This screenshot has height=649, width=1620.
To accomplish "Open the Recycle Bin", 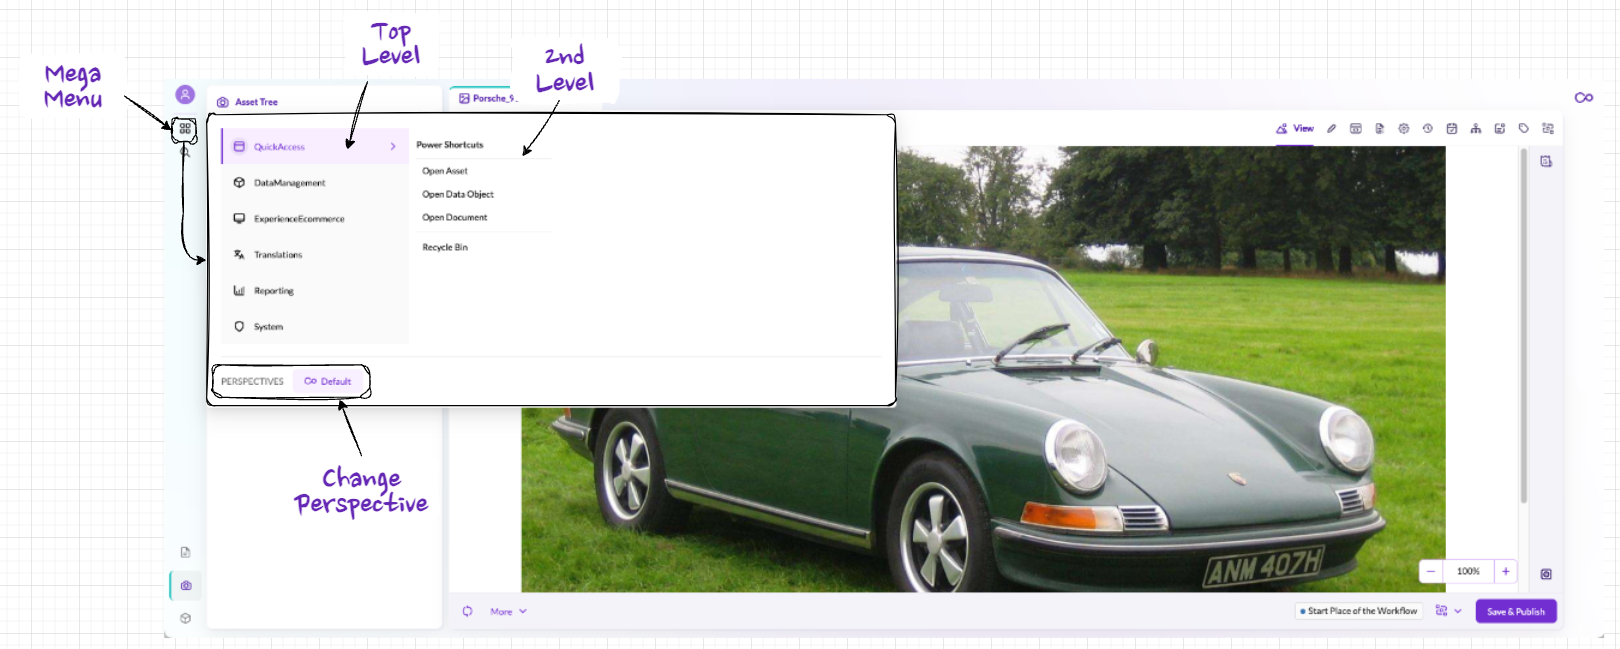I will 445,247.
